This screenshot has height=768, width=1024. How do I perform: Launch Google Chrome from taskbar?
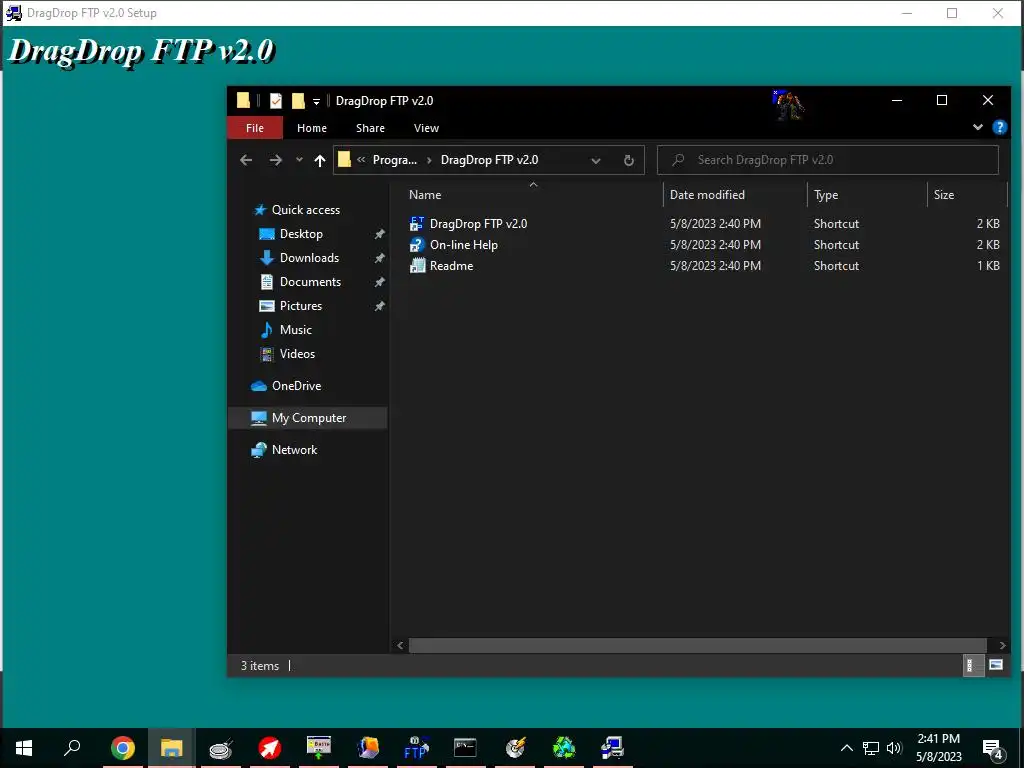tap(123, 748)
